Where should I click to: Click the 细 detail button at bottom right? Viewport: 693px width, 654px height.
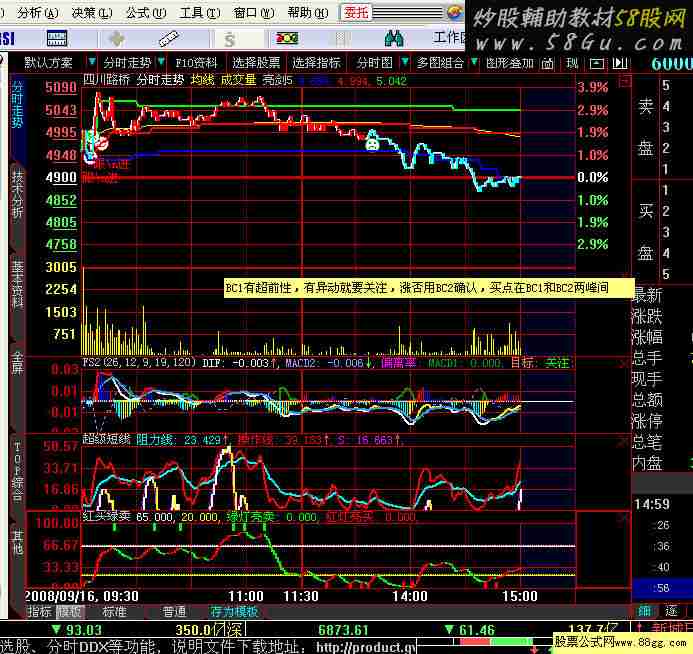[x=645, y=612]
